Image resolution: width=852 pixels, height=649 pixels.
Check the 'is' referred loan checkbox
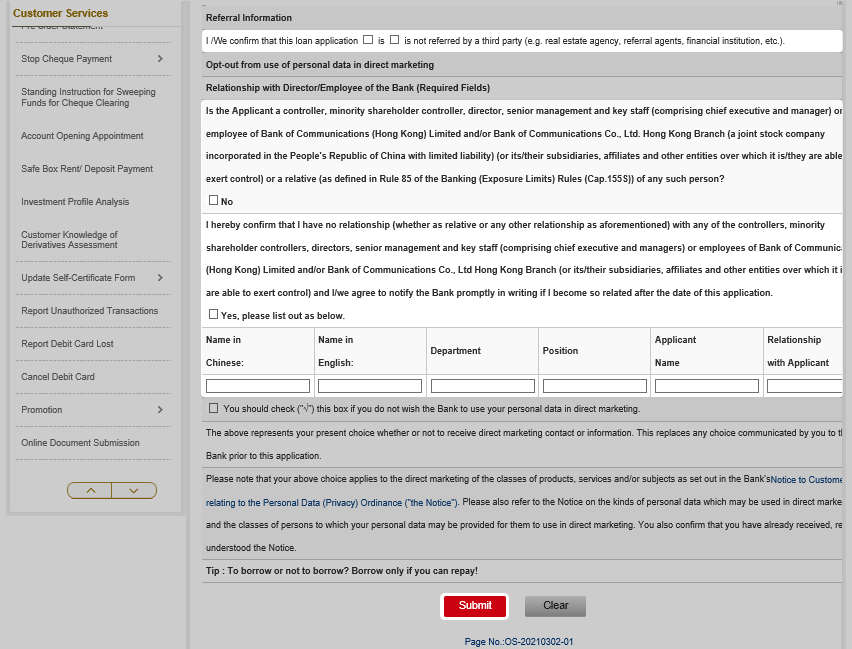pos(368,40)
